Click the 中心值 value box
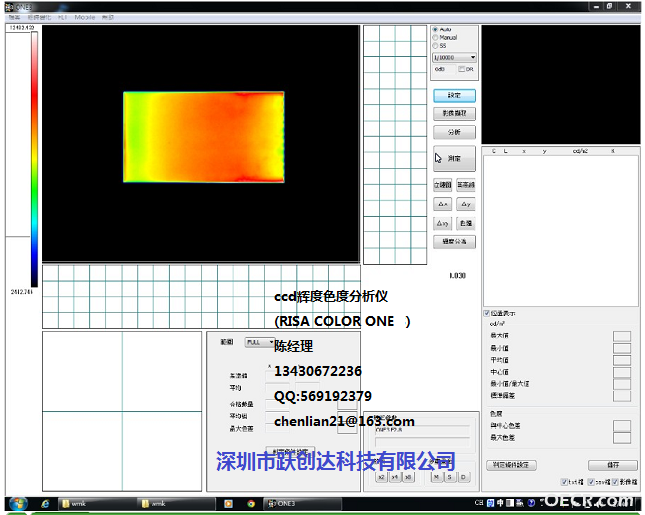Screen dimensions: 645x515 click(x=622, y=372)
